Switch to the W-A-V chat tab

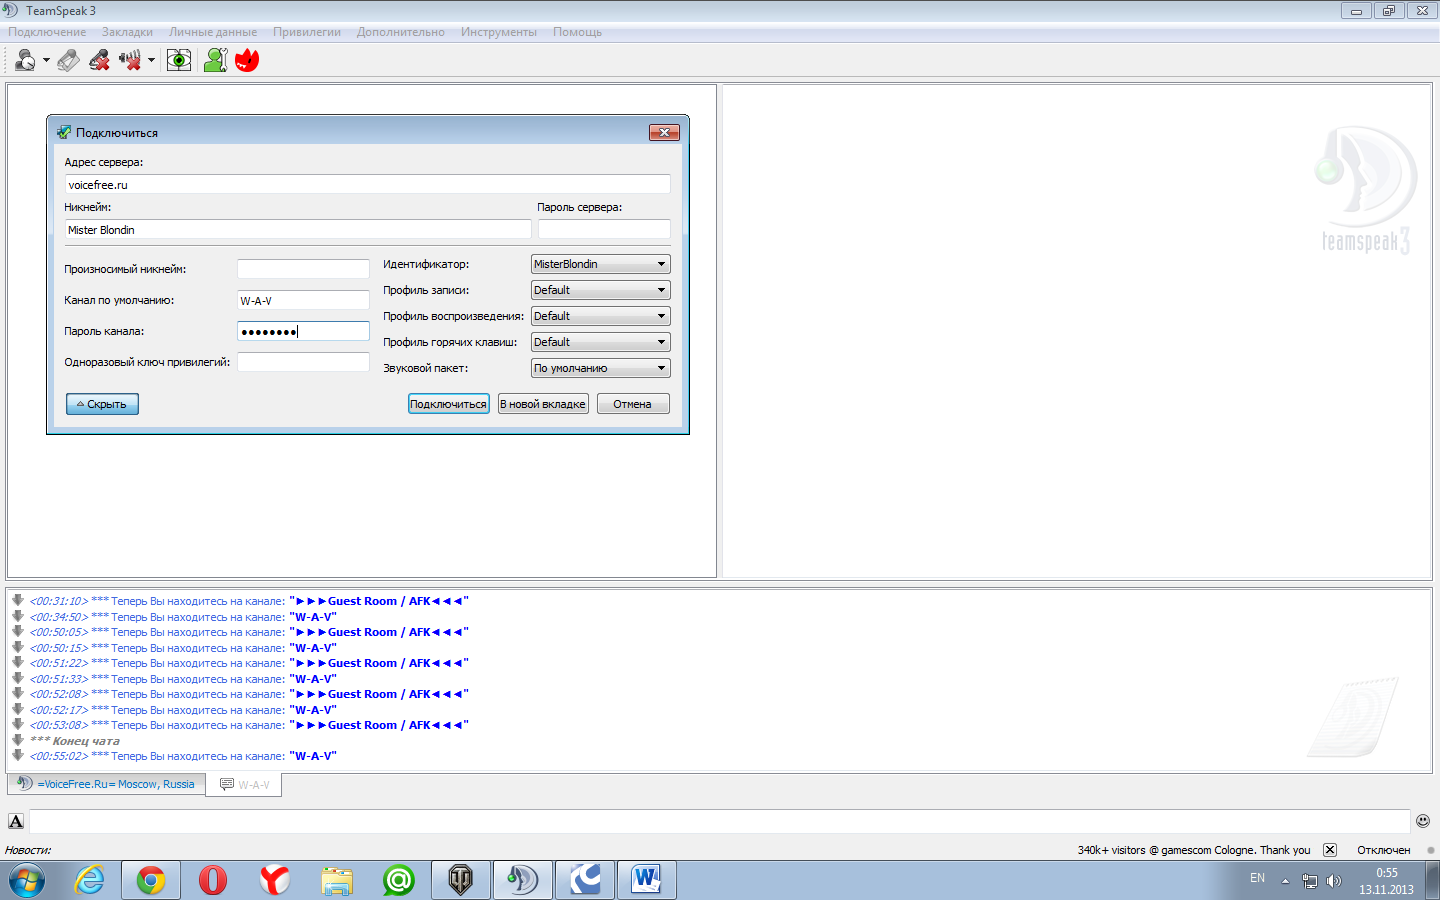pyautogui.click(x=244, y=785)
